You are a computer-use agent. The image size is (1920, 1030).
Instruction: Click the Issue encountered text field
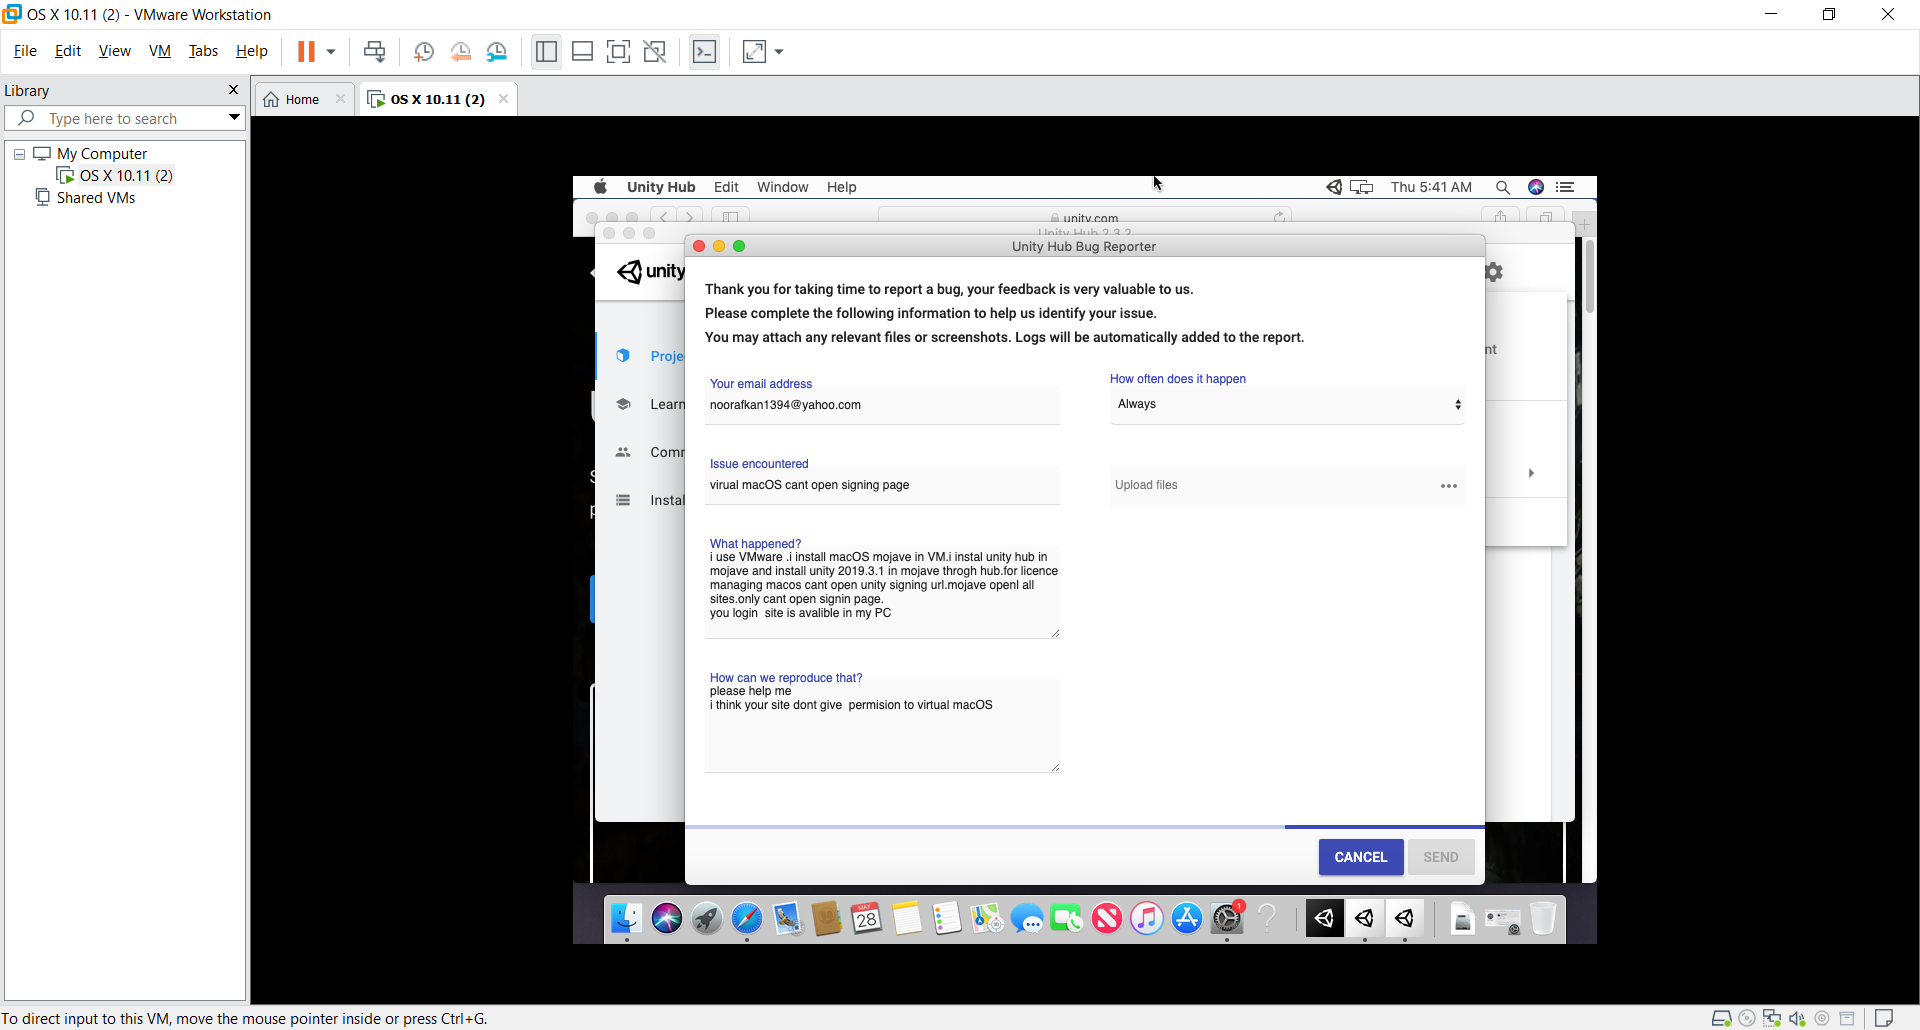click(x=882, y=485)
